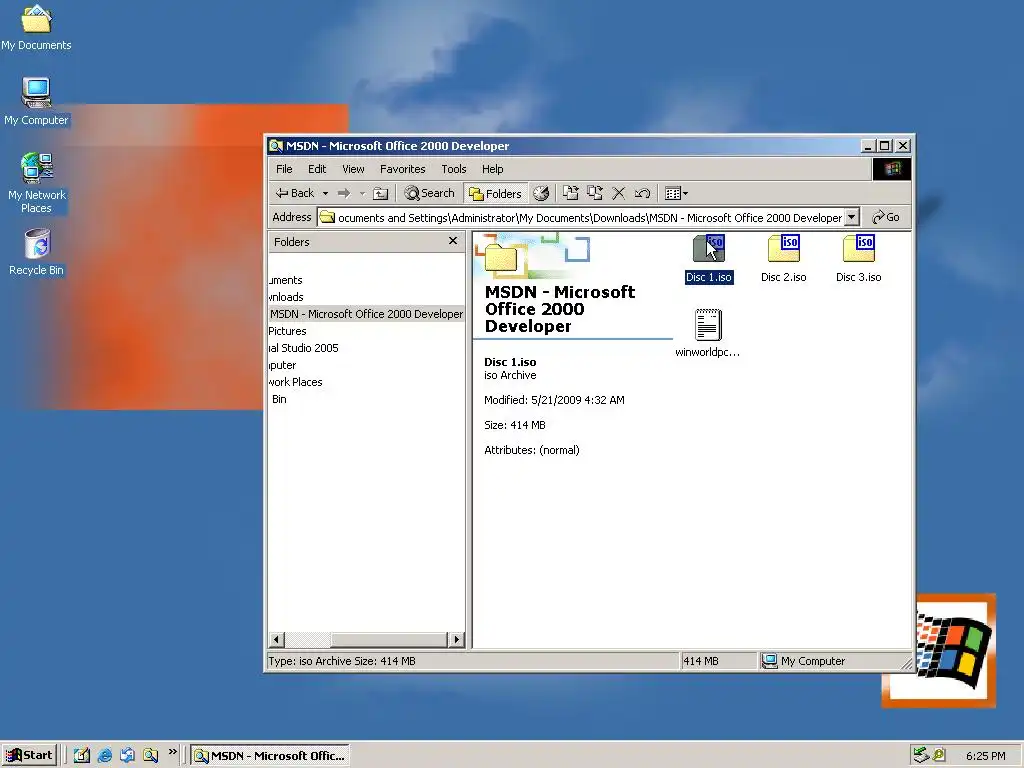This screenshot has width=1024, height=768.
Task: Maximize the MSDN Explorer window
Action: (x=885, y=146)
